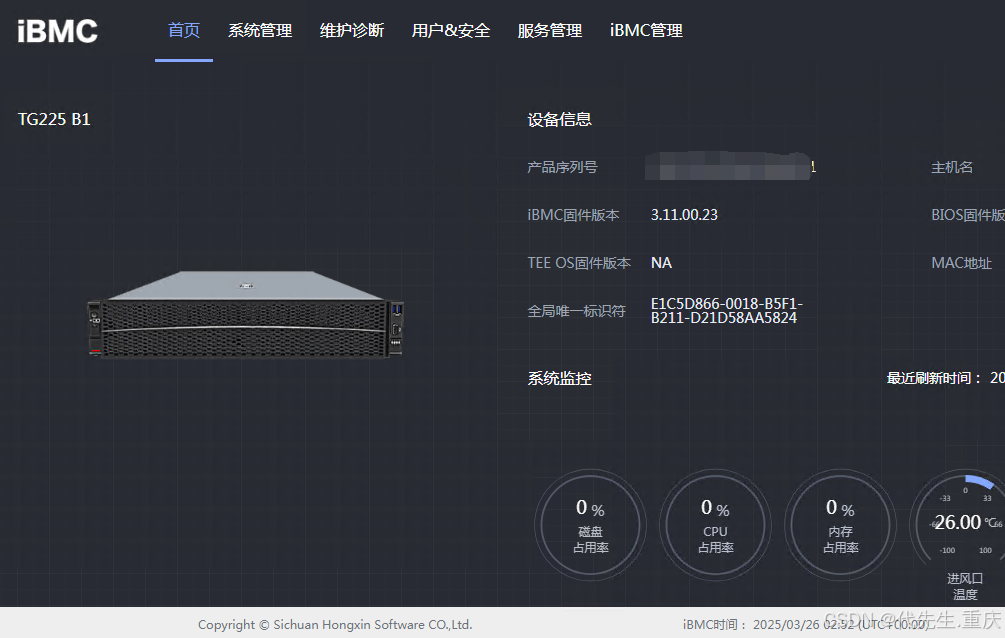Click the iBMC时间 status in footer
The image size is (1005, 638).
tap(806, 625)
